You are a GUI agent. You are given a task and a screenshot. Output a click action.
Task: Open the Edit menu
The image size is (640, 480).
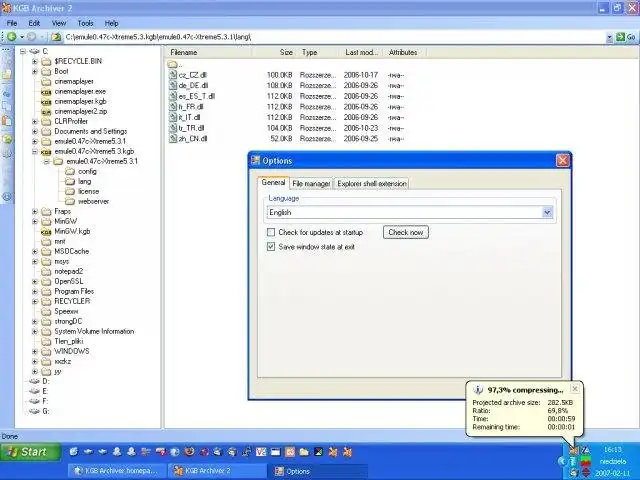pos(34,23)
